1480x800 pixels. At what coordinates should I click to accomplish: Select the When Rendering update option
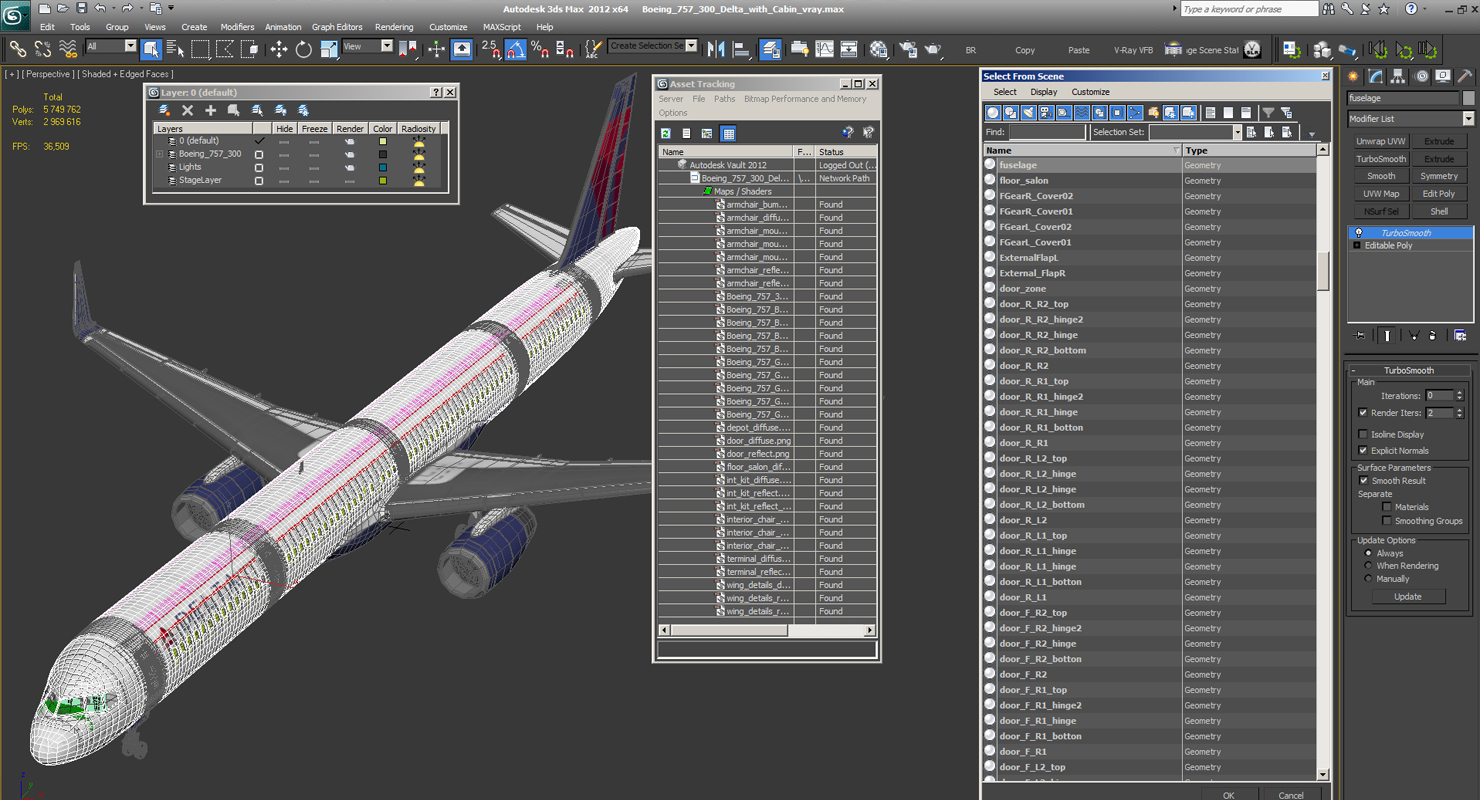coord(1368,566)
